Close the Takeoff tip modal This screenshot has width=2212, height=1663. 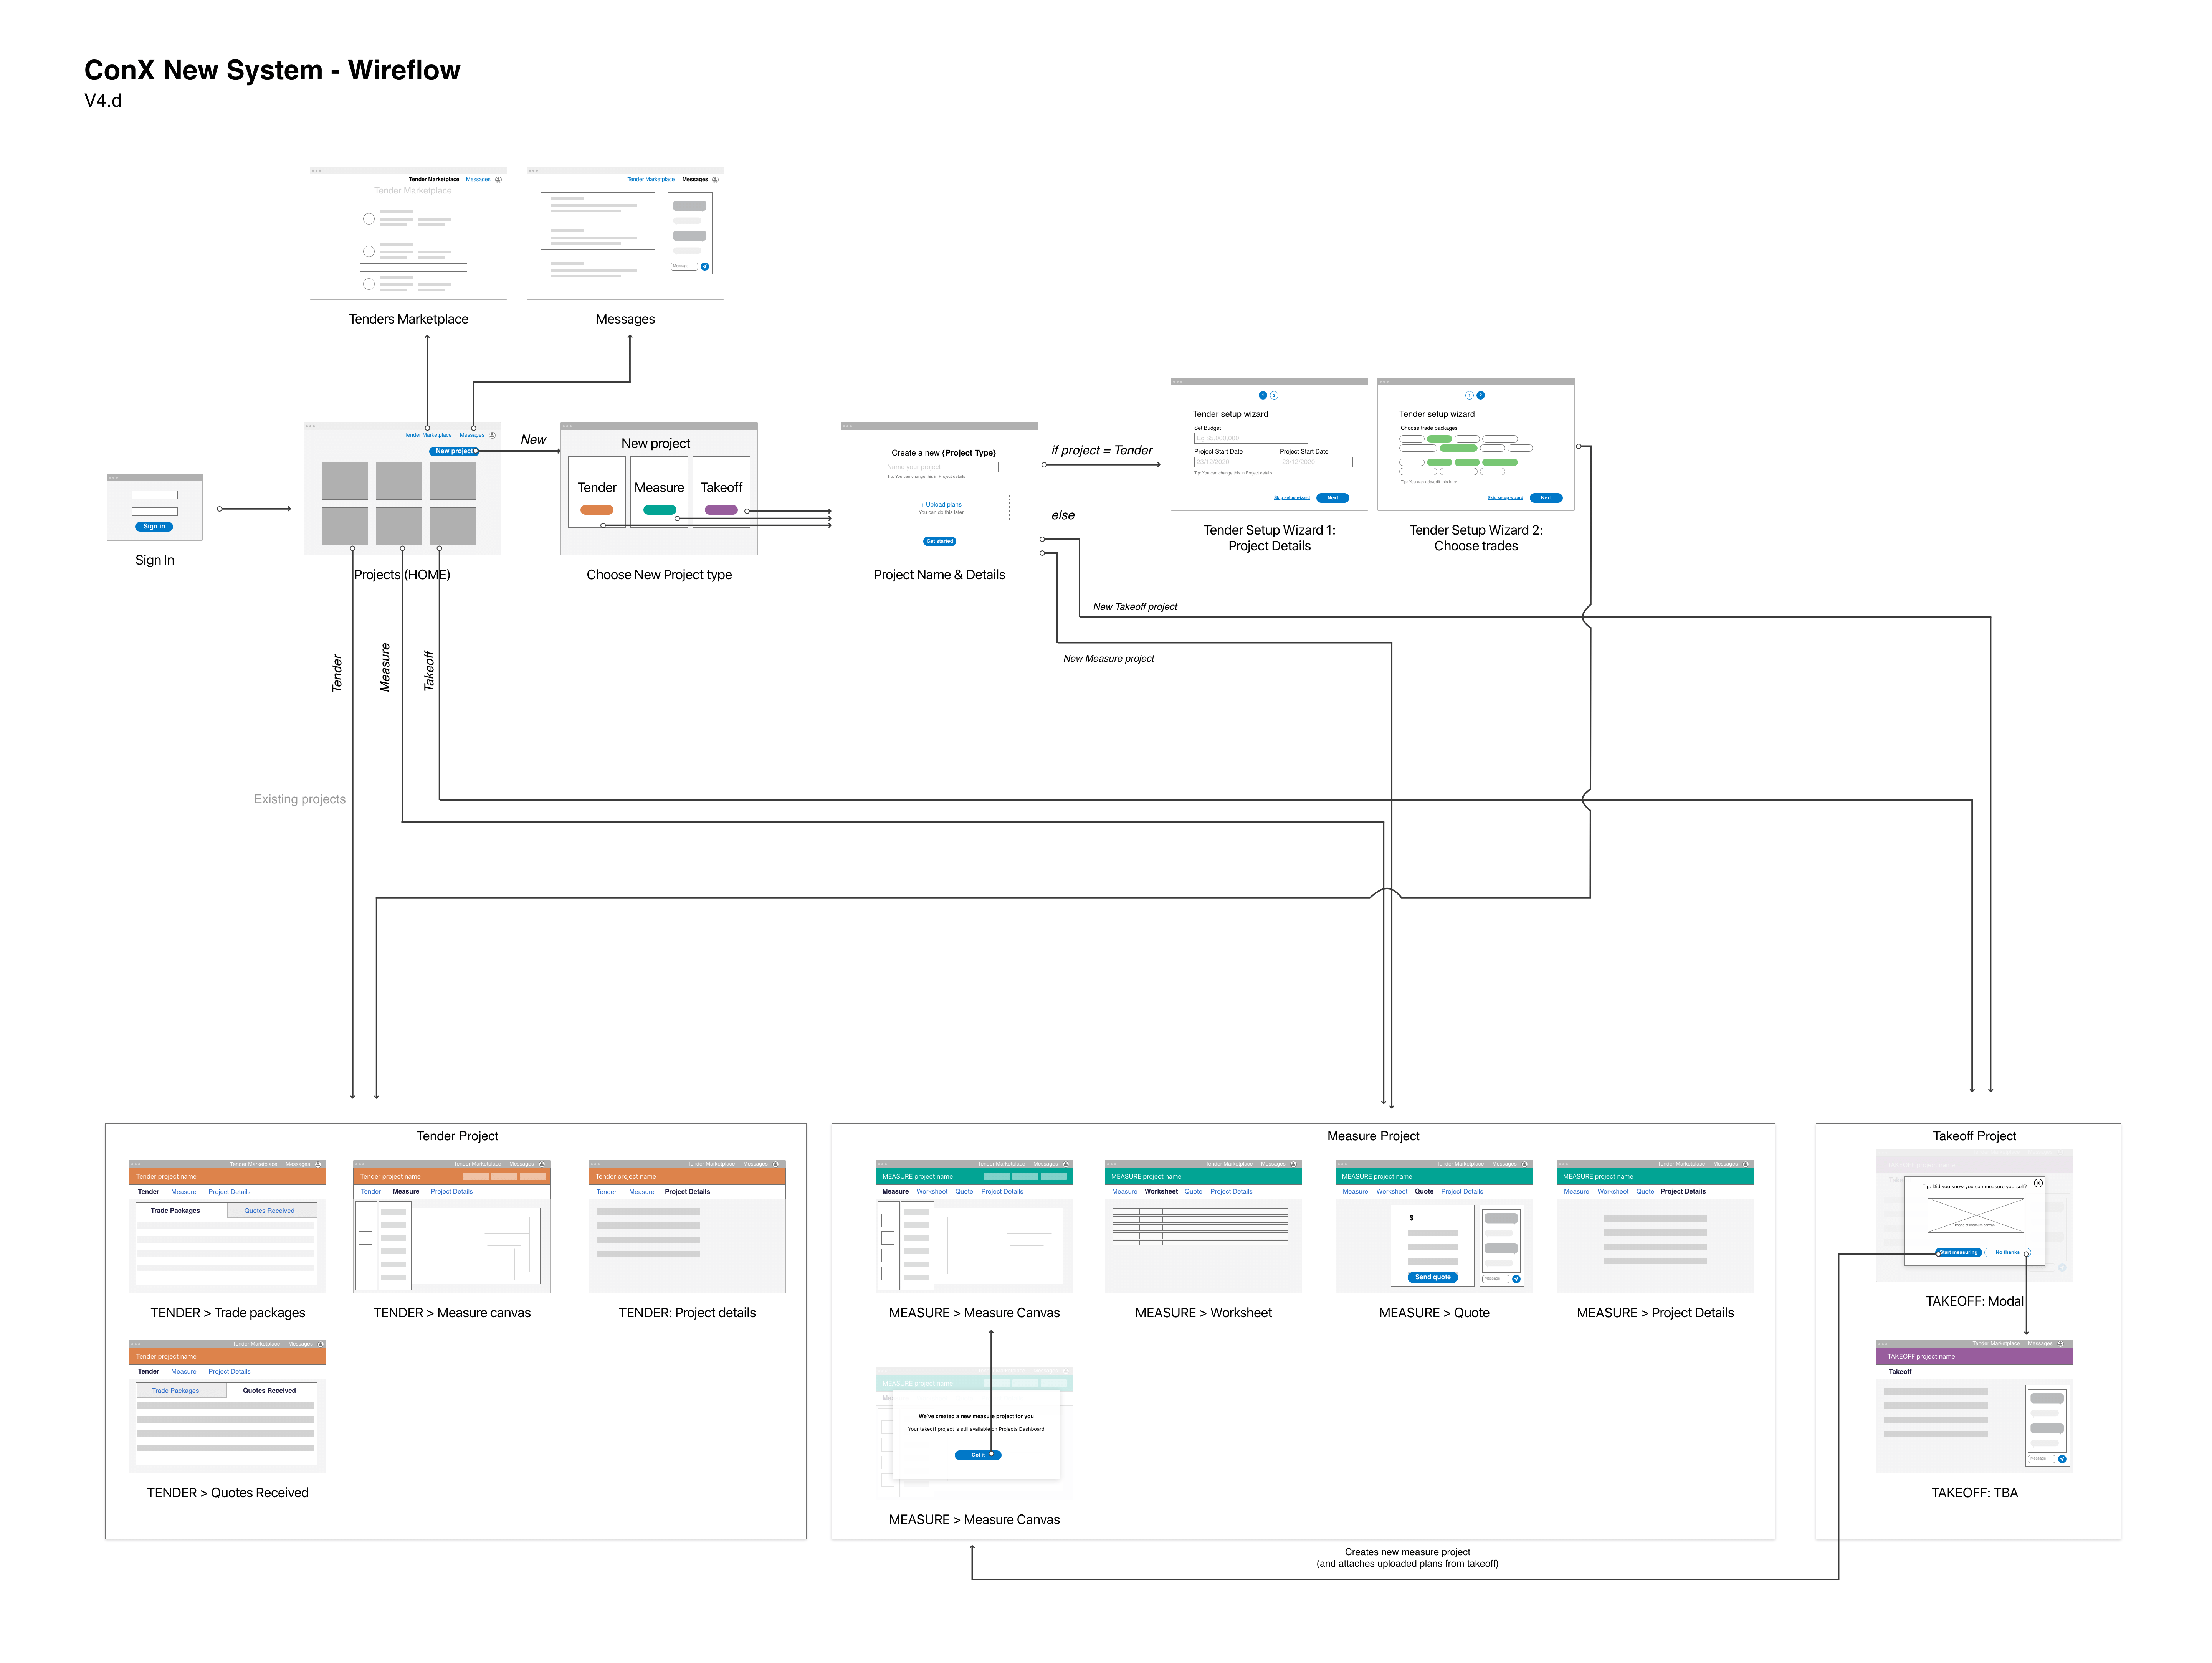click(x=2038, y=1183)
